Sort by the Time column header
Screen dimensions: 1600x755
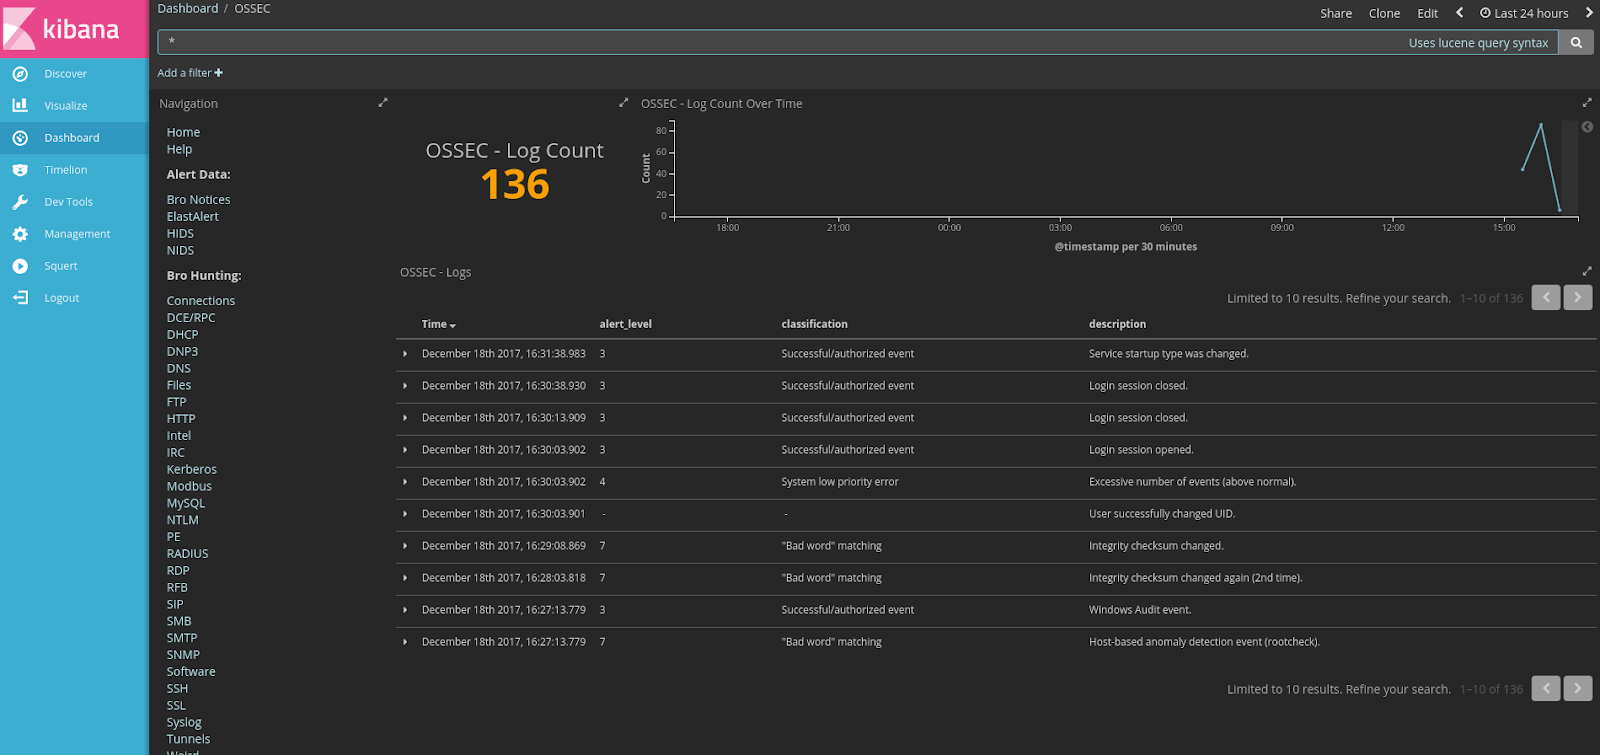tap(438, 324)
